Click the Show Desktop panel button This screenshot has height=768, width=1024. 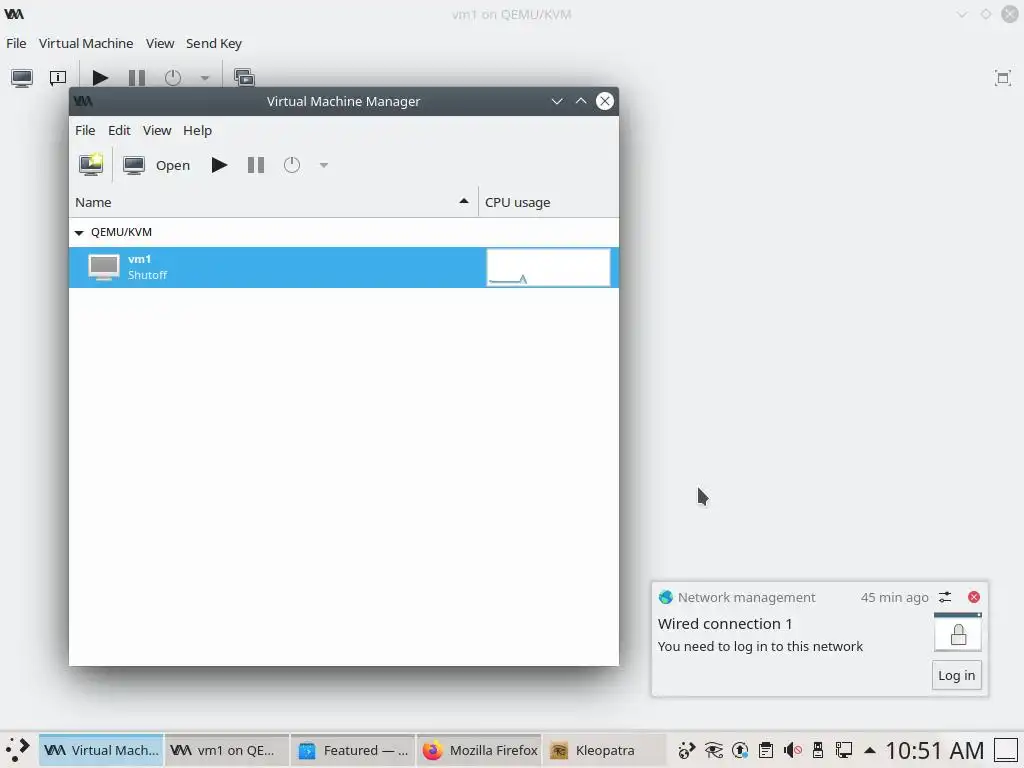point(1006,750)
